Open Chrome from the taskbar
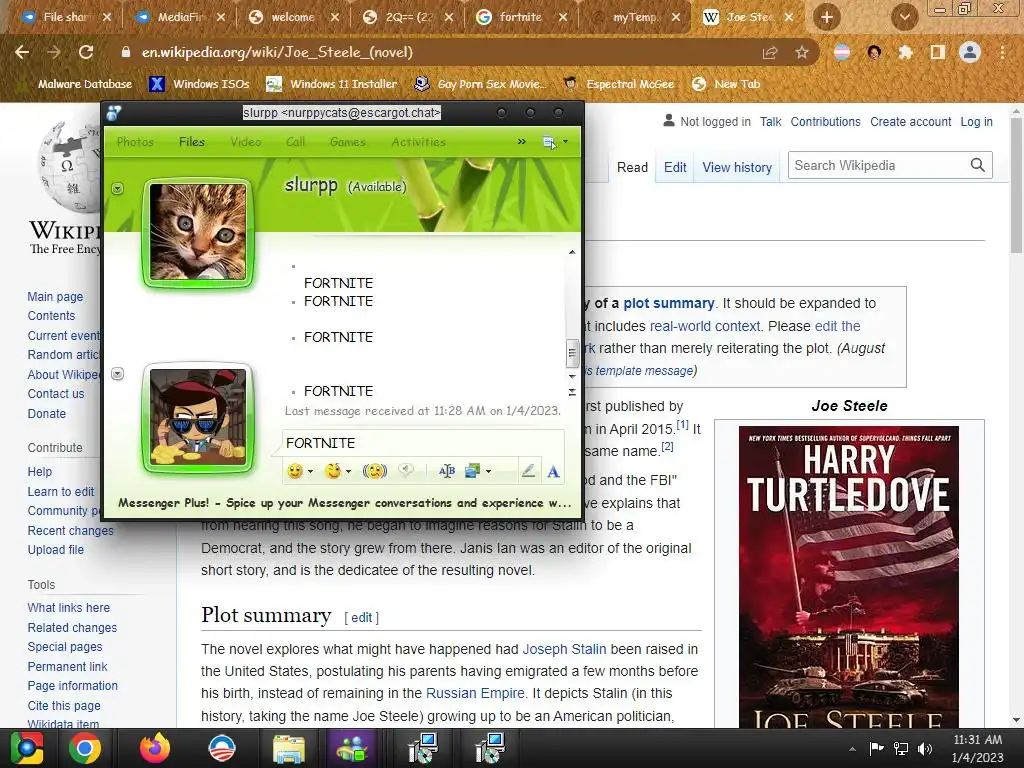Screen dimensions: 1024x768 point(85,748)
